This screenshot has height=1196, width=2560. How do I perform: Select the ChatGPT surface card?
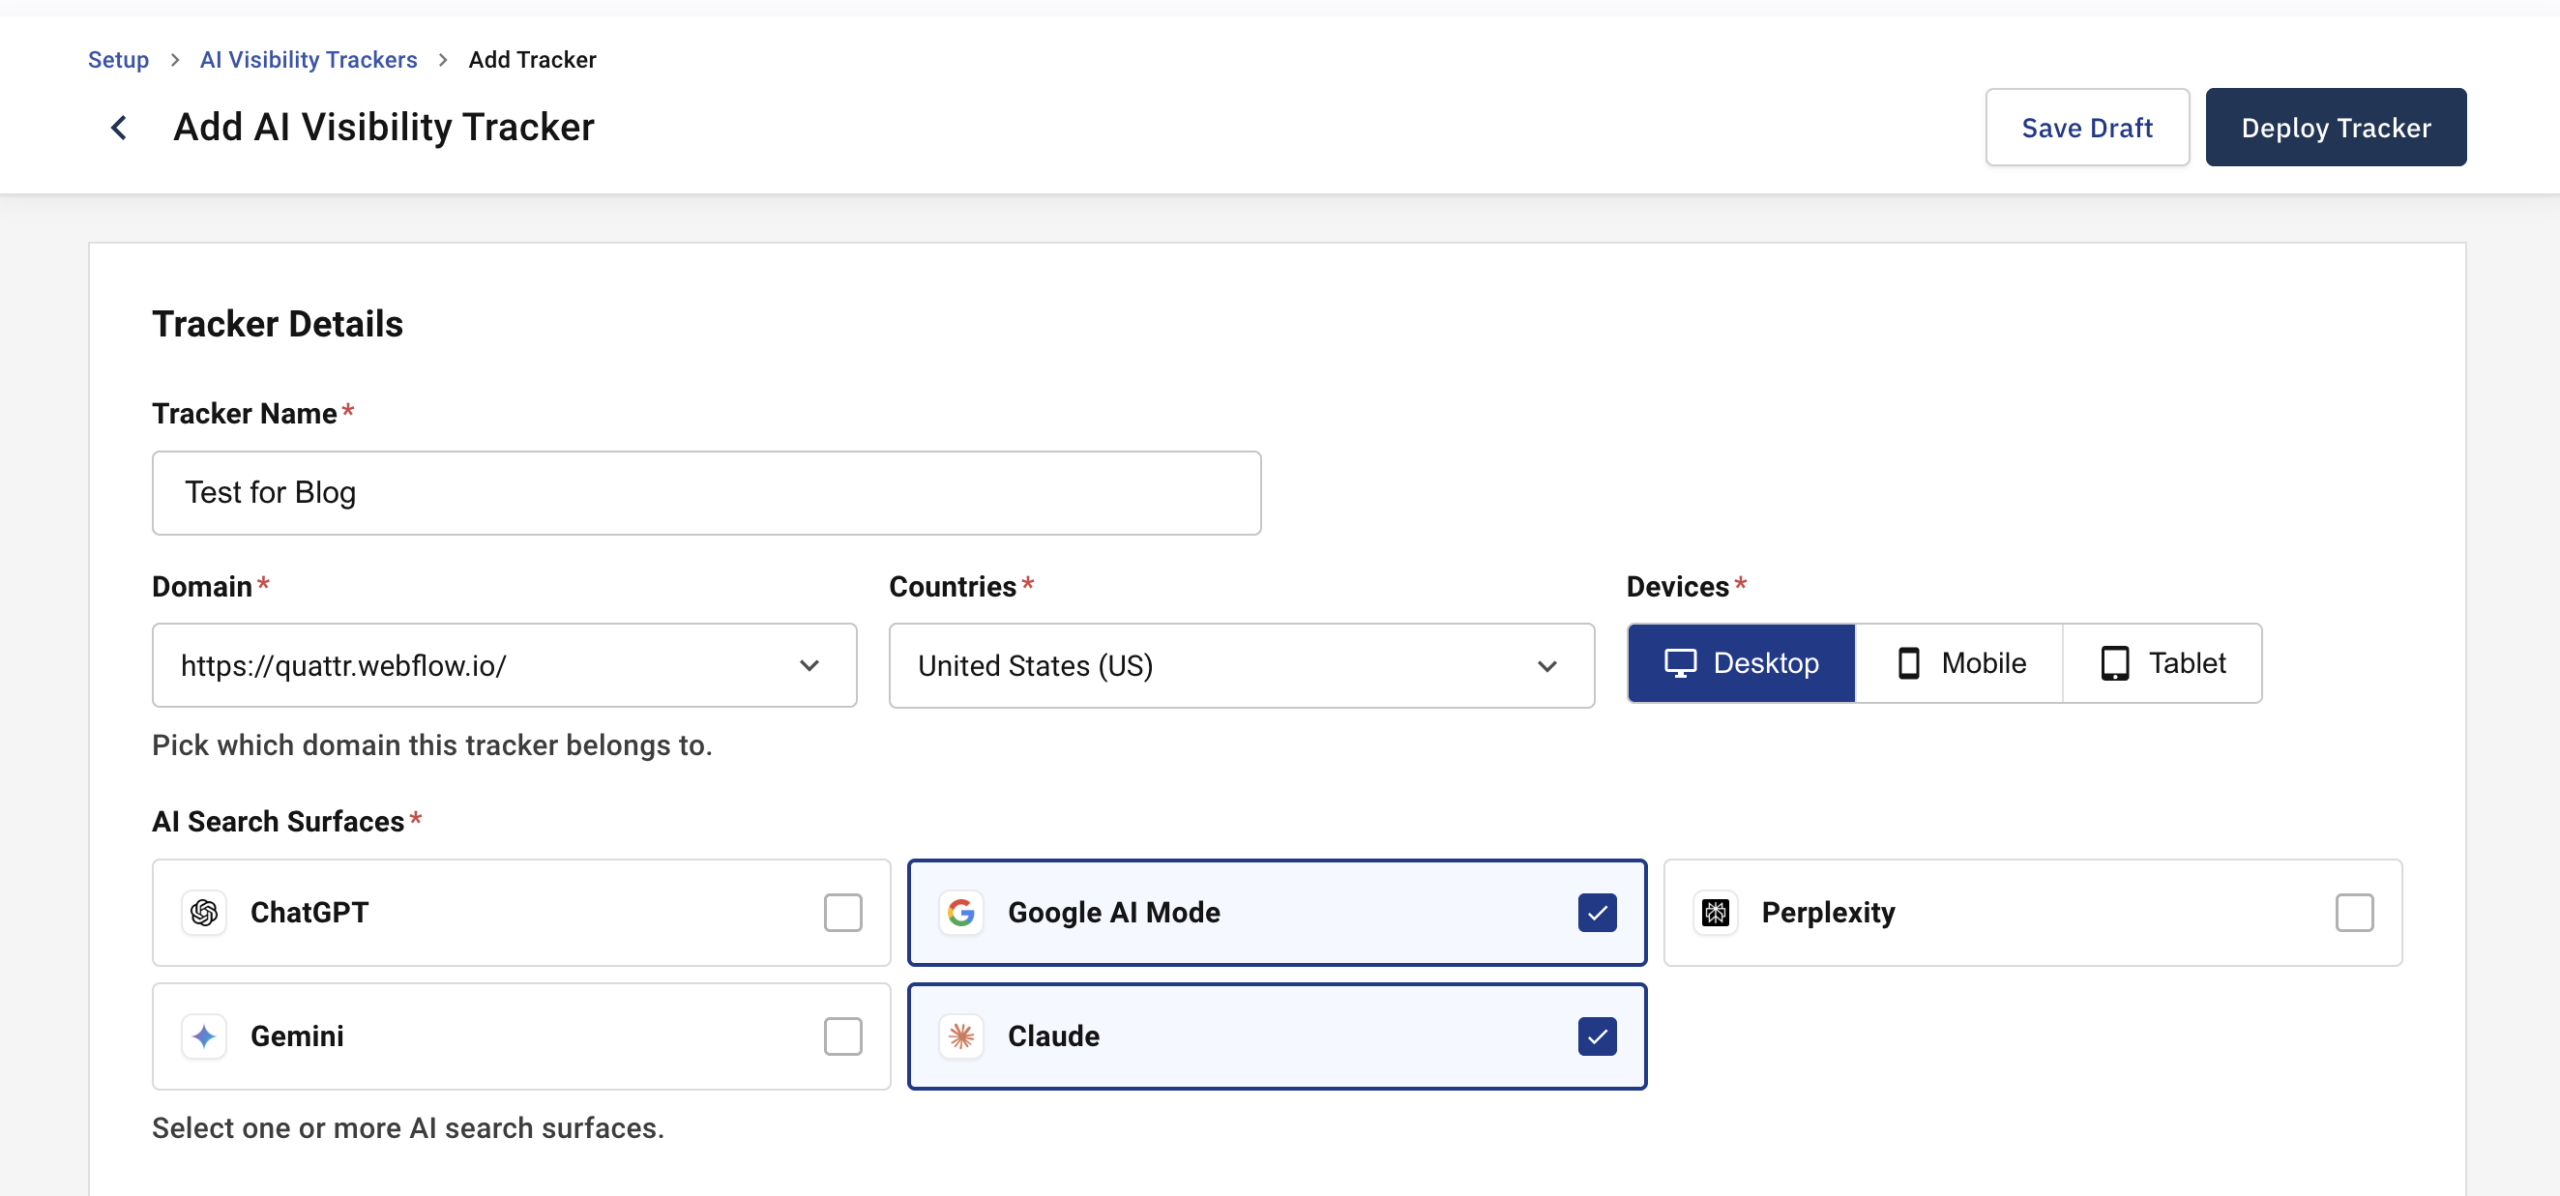click(521, 912)
